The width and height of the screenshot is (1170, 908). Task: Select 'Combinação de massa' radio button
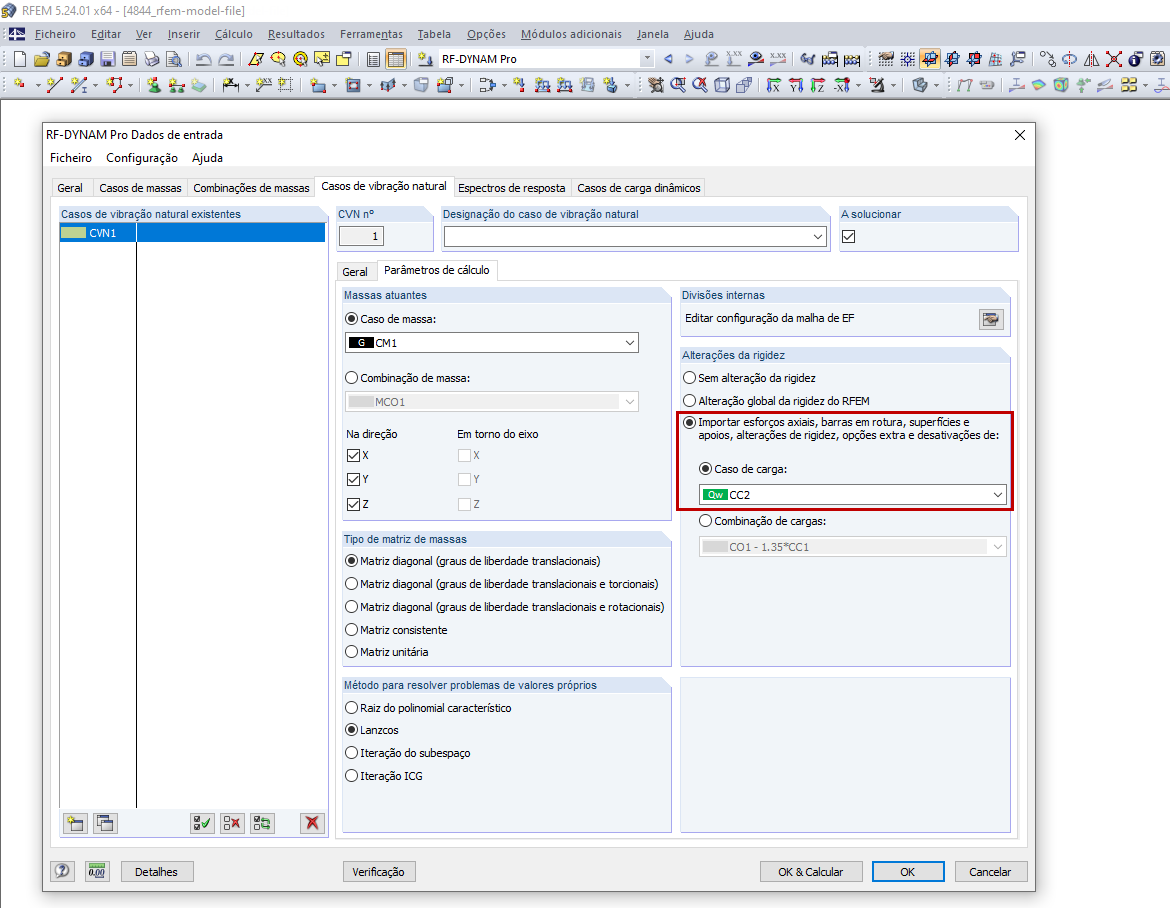pyautogui.click(x=351, y=378)
